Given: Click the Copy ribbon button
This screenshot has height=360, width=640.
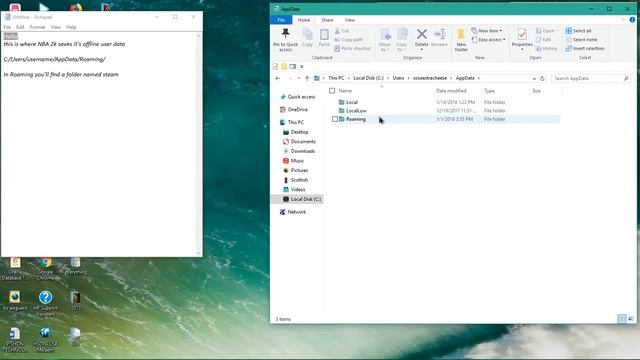Looking at the screenshot, I should [x=307, y=38].
